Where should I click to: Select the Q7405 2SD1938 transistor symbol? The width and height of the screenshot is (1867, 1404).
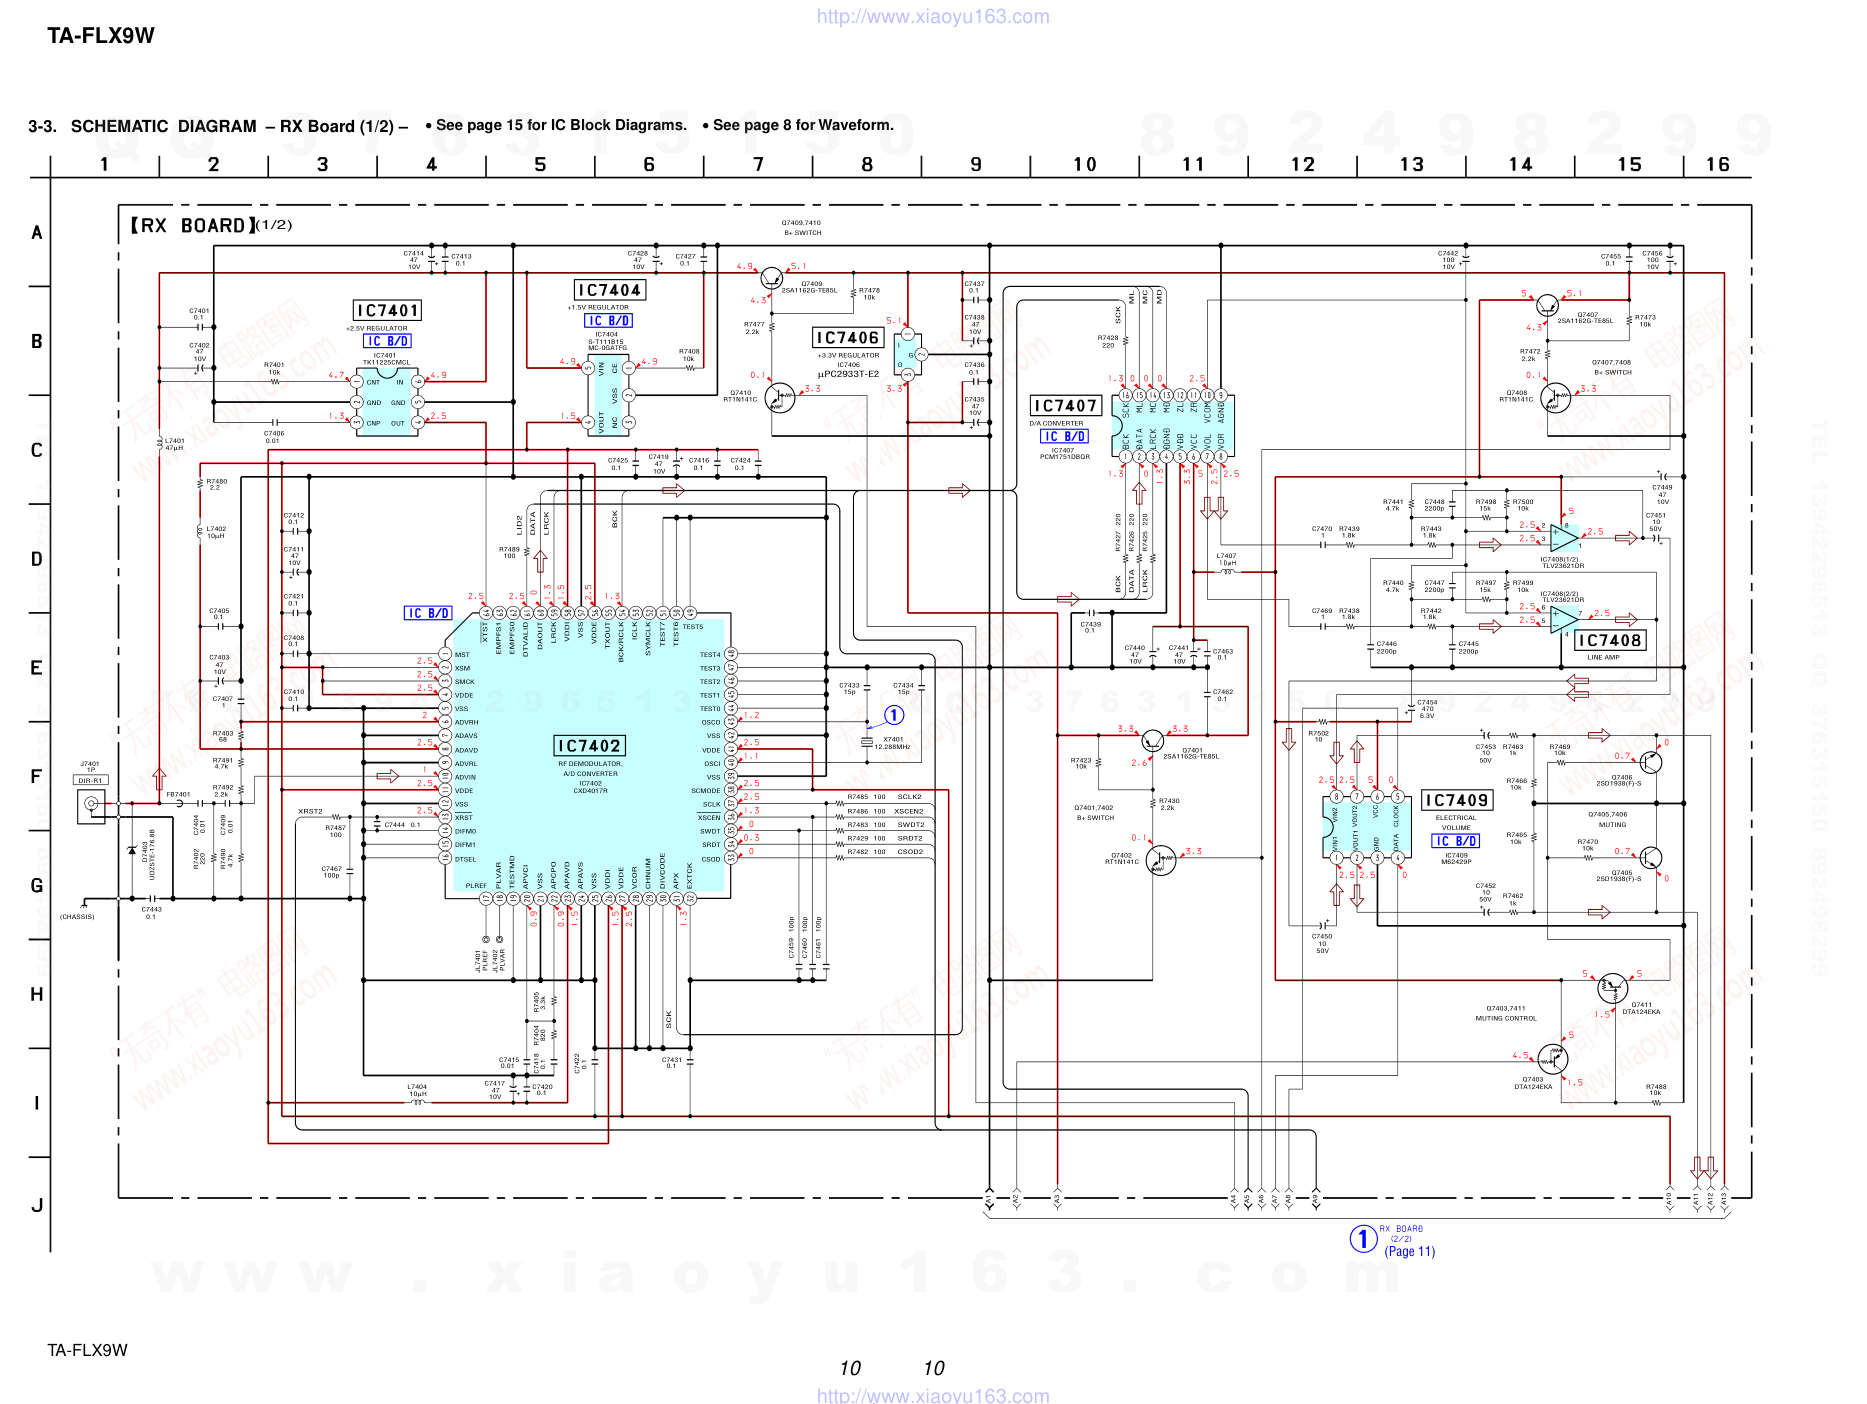click(x=1650, y=858)
